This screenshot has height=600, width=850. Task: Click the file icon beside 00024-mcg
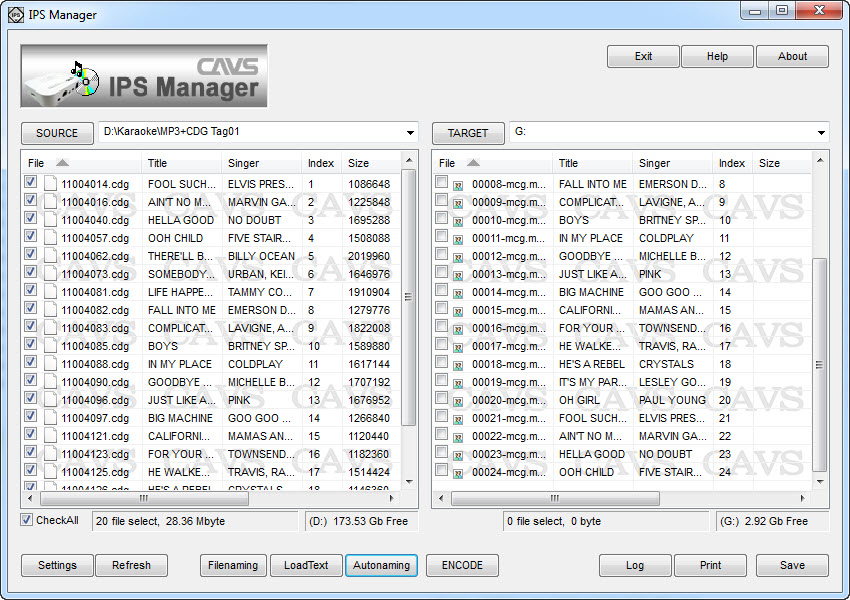pyautogui.click(x=458, y=473)
